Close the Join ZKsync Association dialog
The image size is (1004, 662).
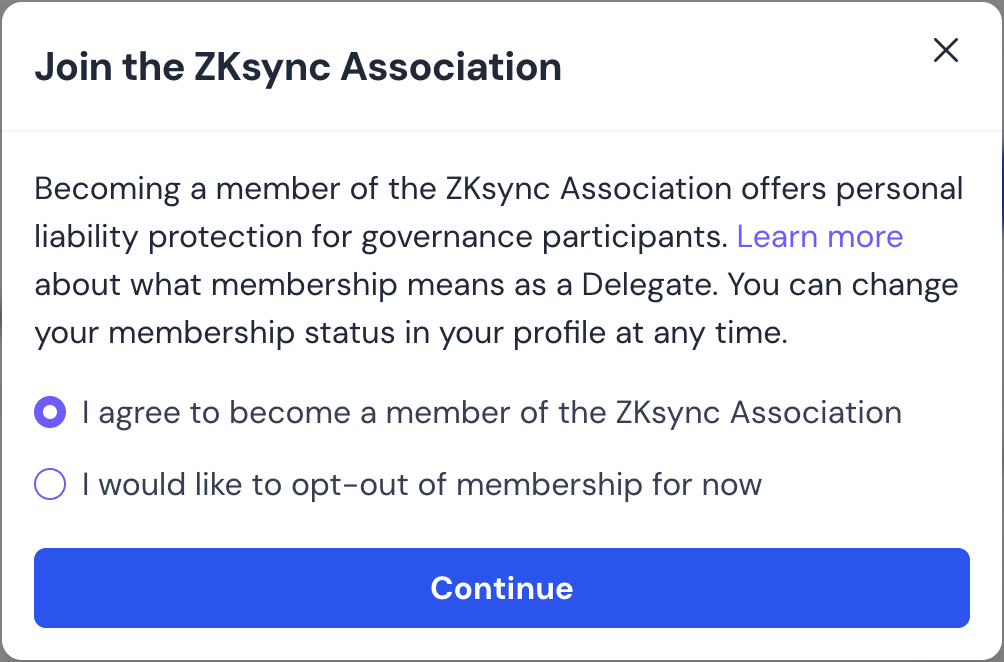[x=946, y=50]
